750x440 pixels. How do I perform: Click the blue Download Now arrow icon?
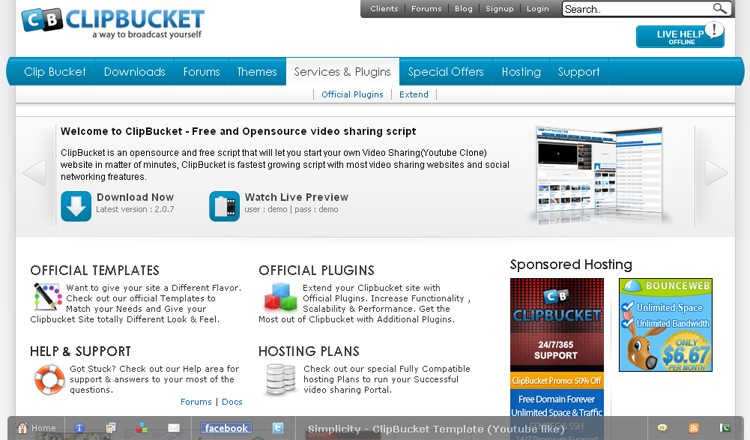76,205
